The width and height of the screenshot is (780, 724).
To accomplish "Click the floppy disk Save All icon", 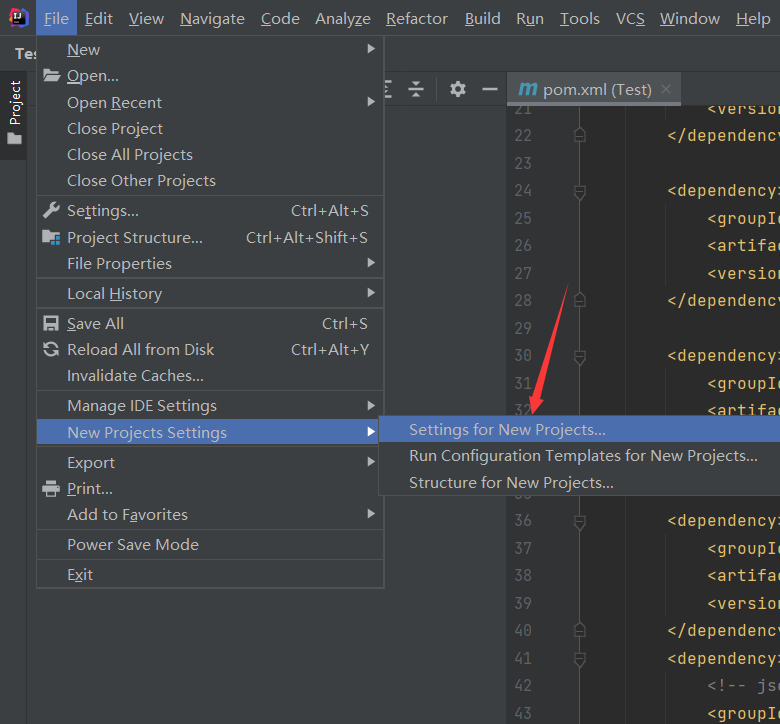I will click(x=51, y=323).
